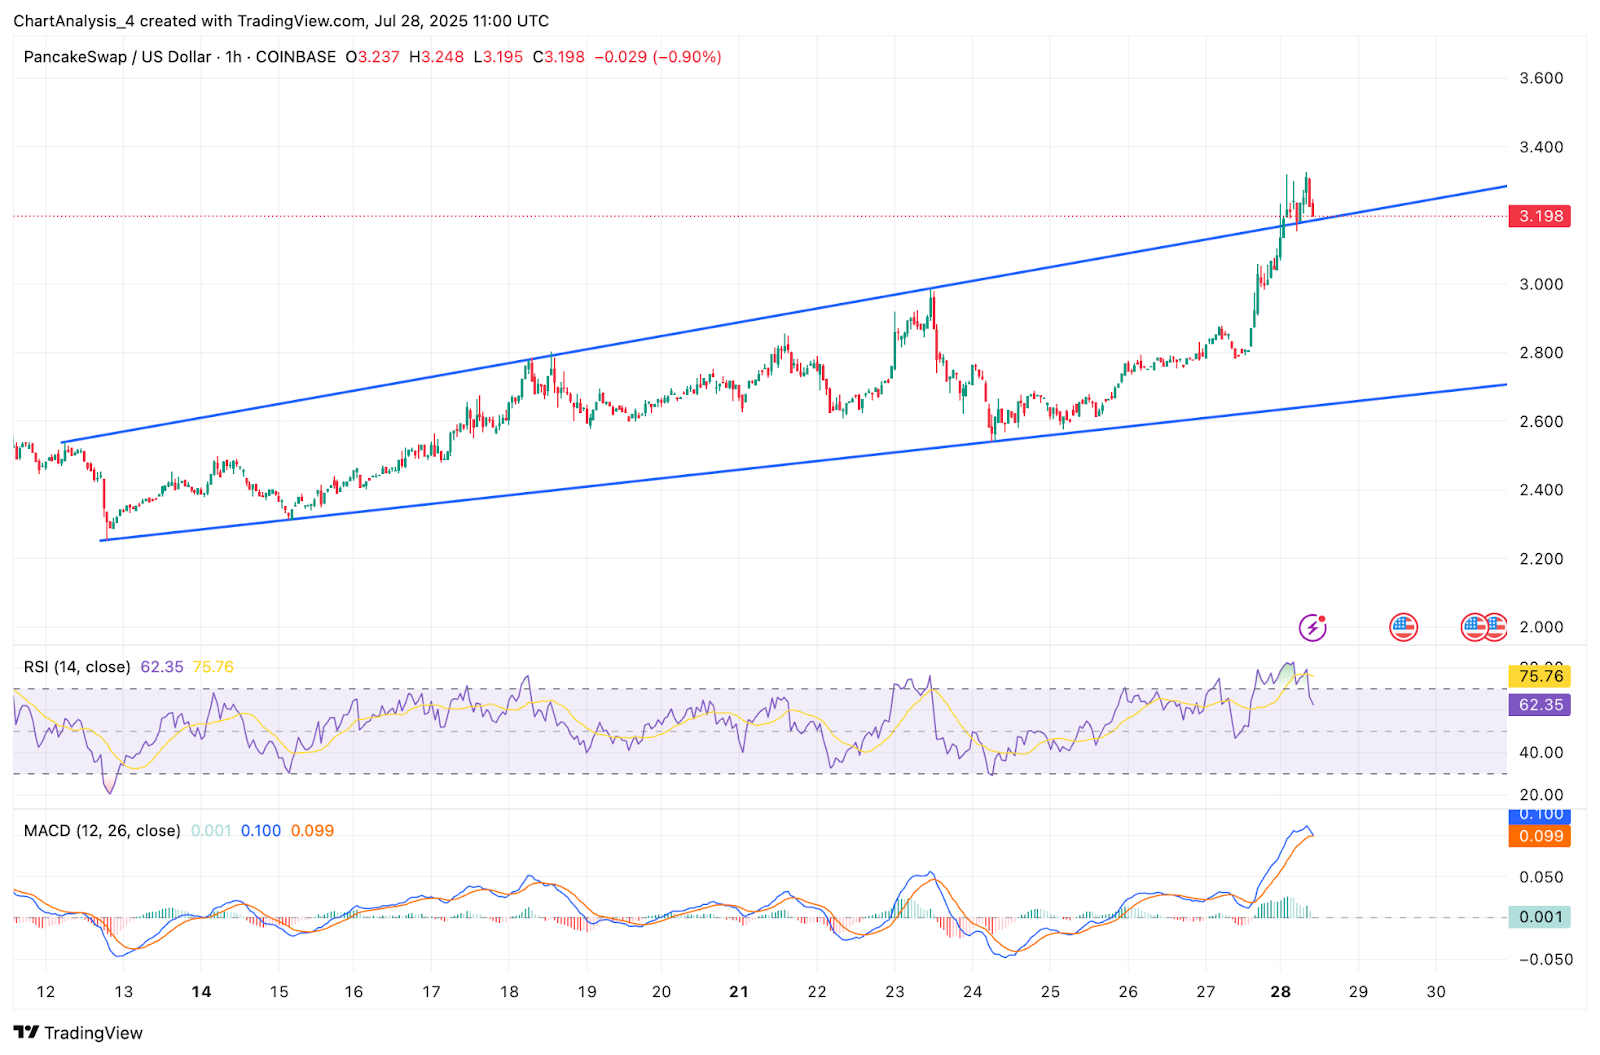Screen dimensions: 1600x1055
Task: Click the rightmost overlapping US flag event icon
Action: [x=1495, y=627]
